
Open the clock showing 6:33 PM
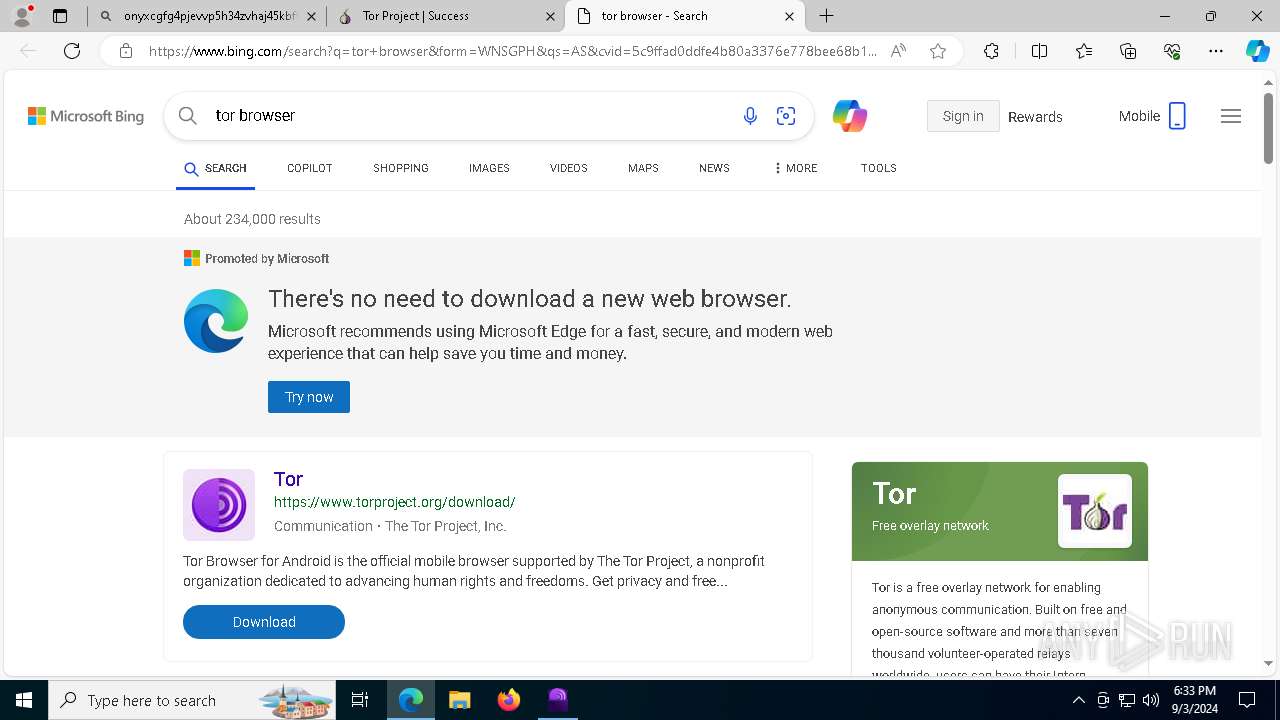point(1195,700)
